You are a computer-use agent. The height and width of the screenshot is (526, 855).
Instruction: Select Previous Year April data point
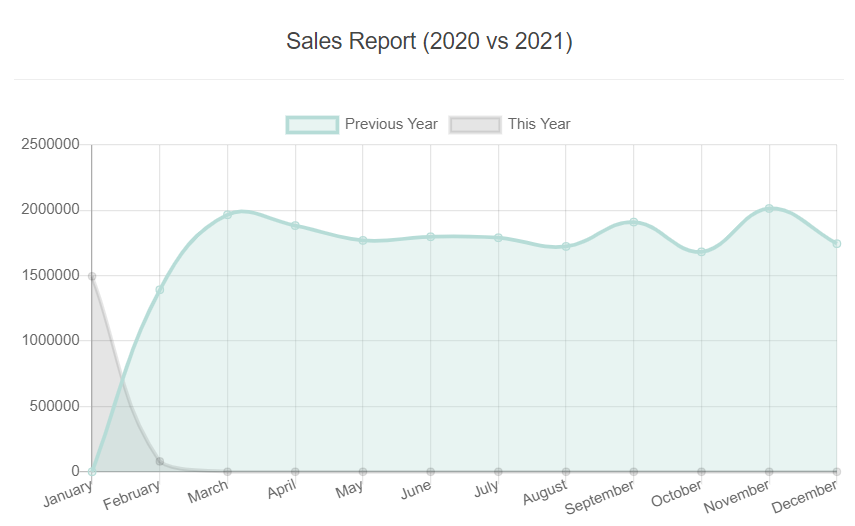tap(295, 226)
